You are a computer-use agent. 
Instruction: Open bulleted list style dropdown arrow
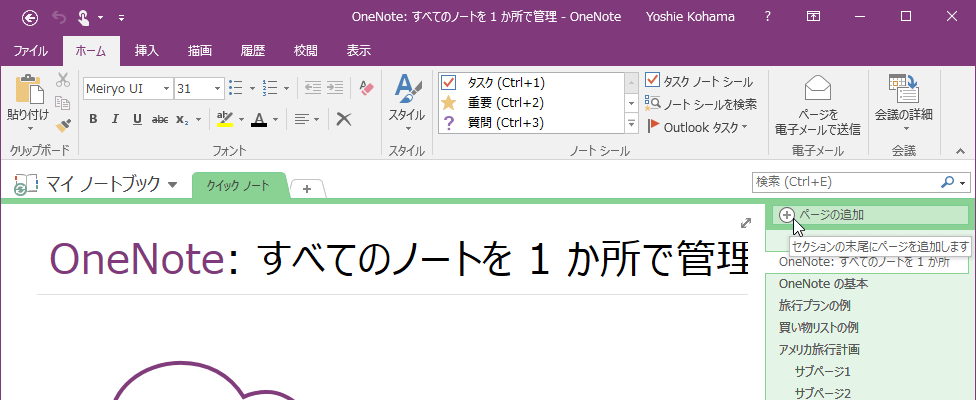coord(252,88)
